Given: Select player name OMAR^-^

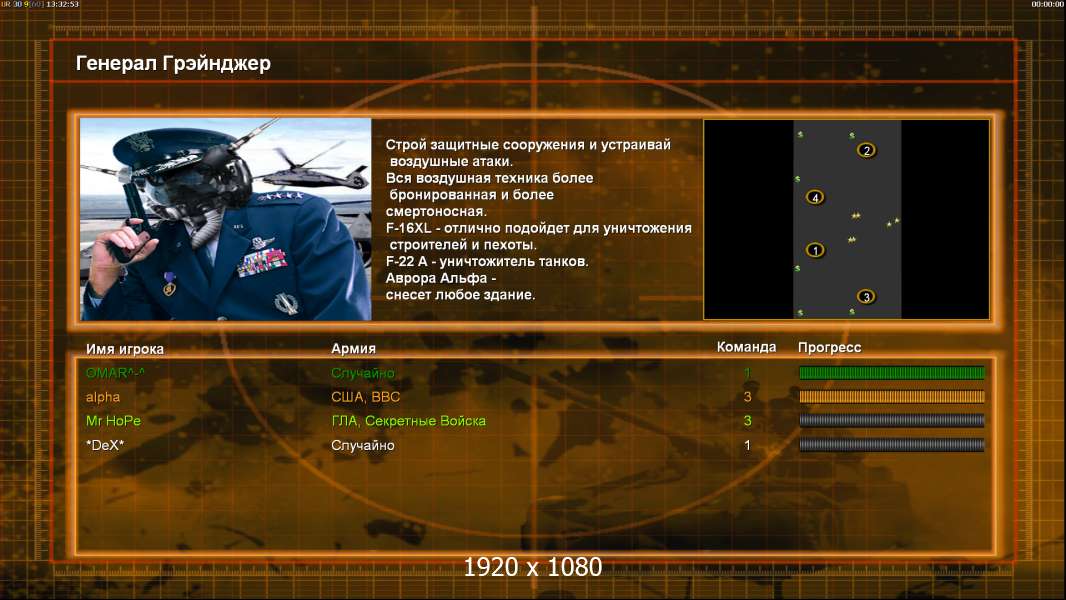Looking at the screenshot, I should [115, 372].
